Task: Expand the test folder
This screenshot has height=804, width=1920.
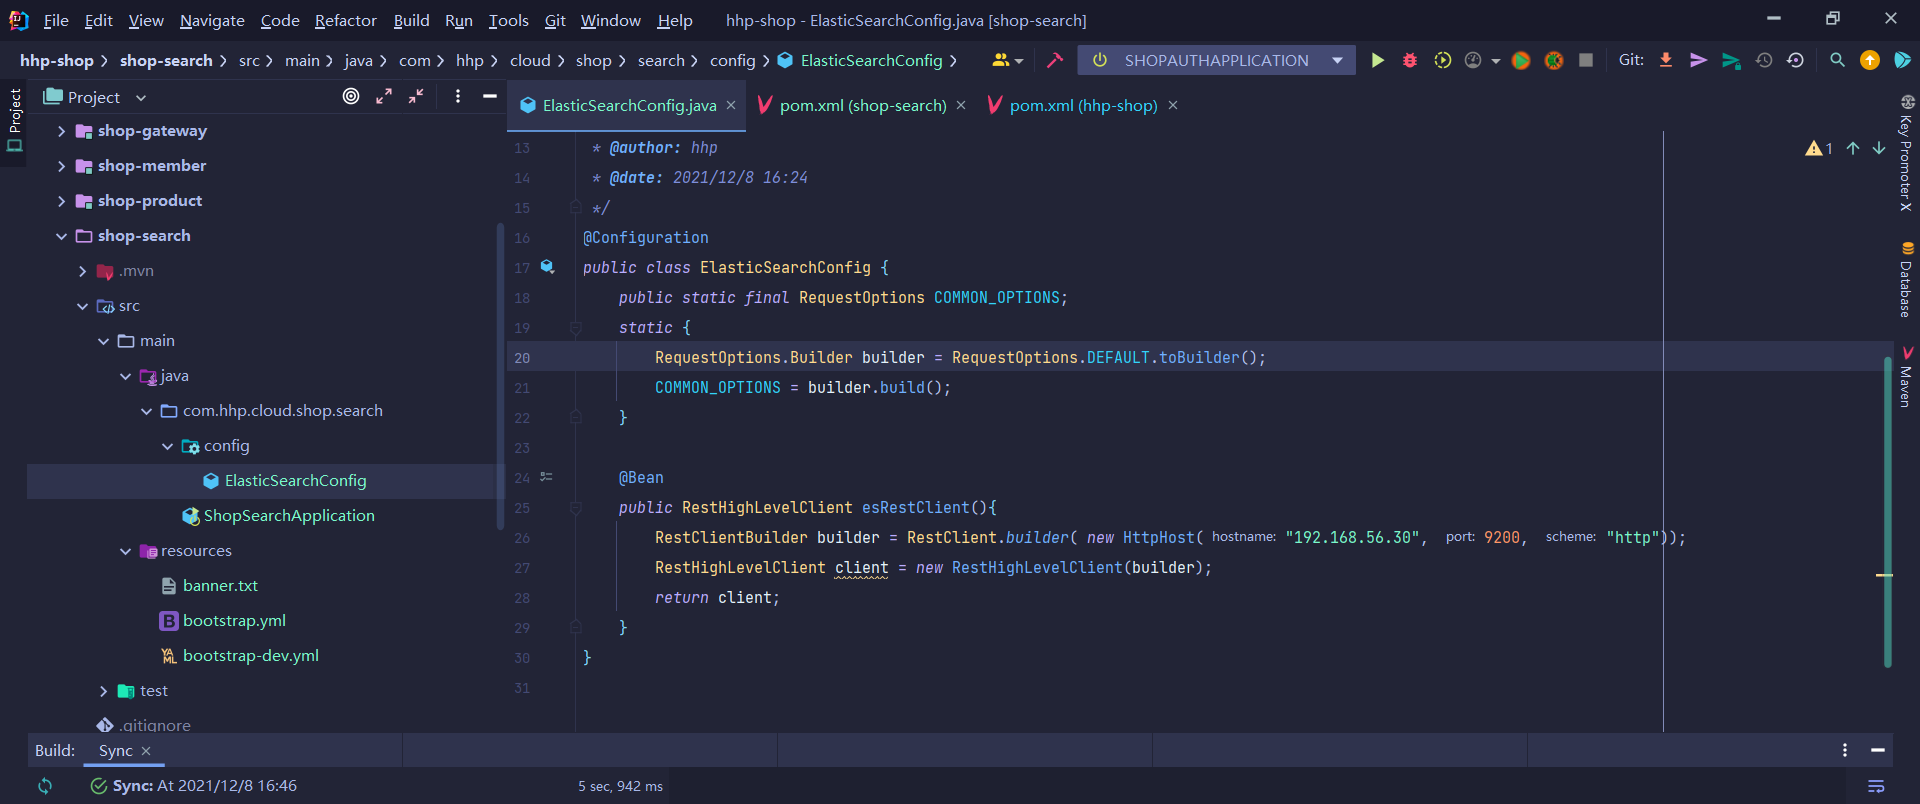Action: point(103,691)
